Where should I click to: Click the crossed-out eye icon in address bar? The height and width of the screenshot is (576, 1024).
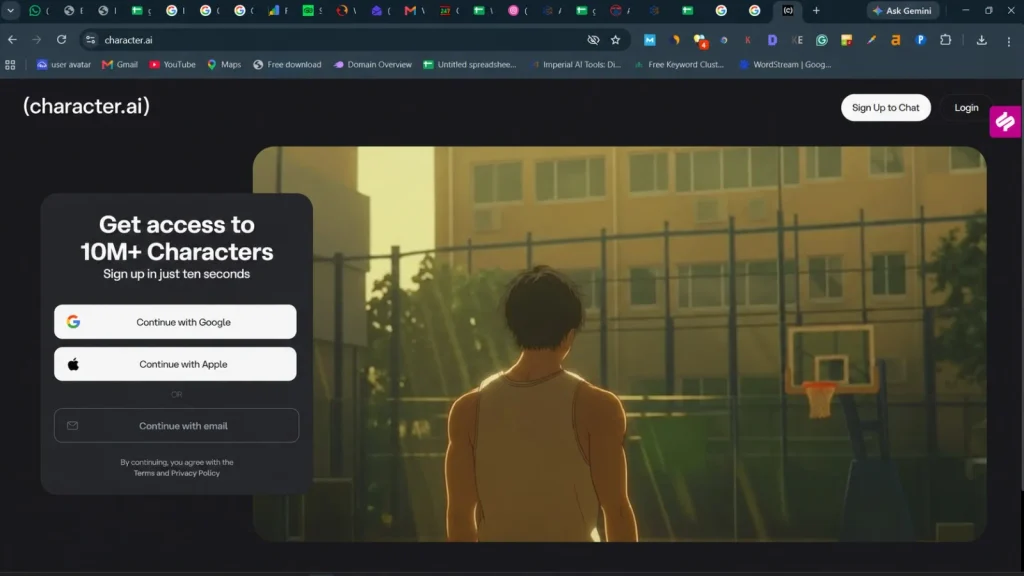point(593,40)
